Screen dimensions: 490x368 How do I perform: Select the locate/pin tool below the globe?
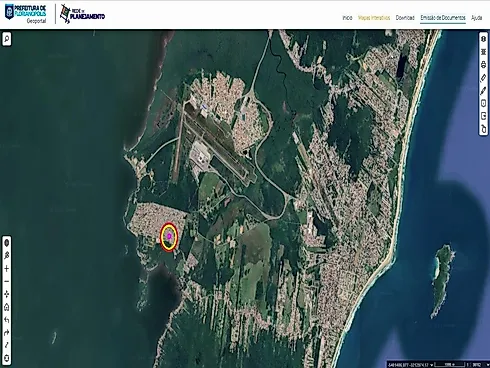(x=7, y=256)
